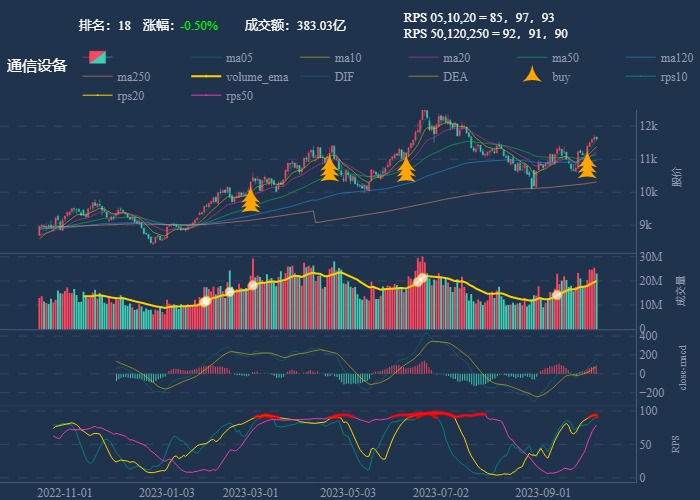Click the red-green candlestick legend icon
The height and width of the screenshot is (500, 700).
click(98, 57)
